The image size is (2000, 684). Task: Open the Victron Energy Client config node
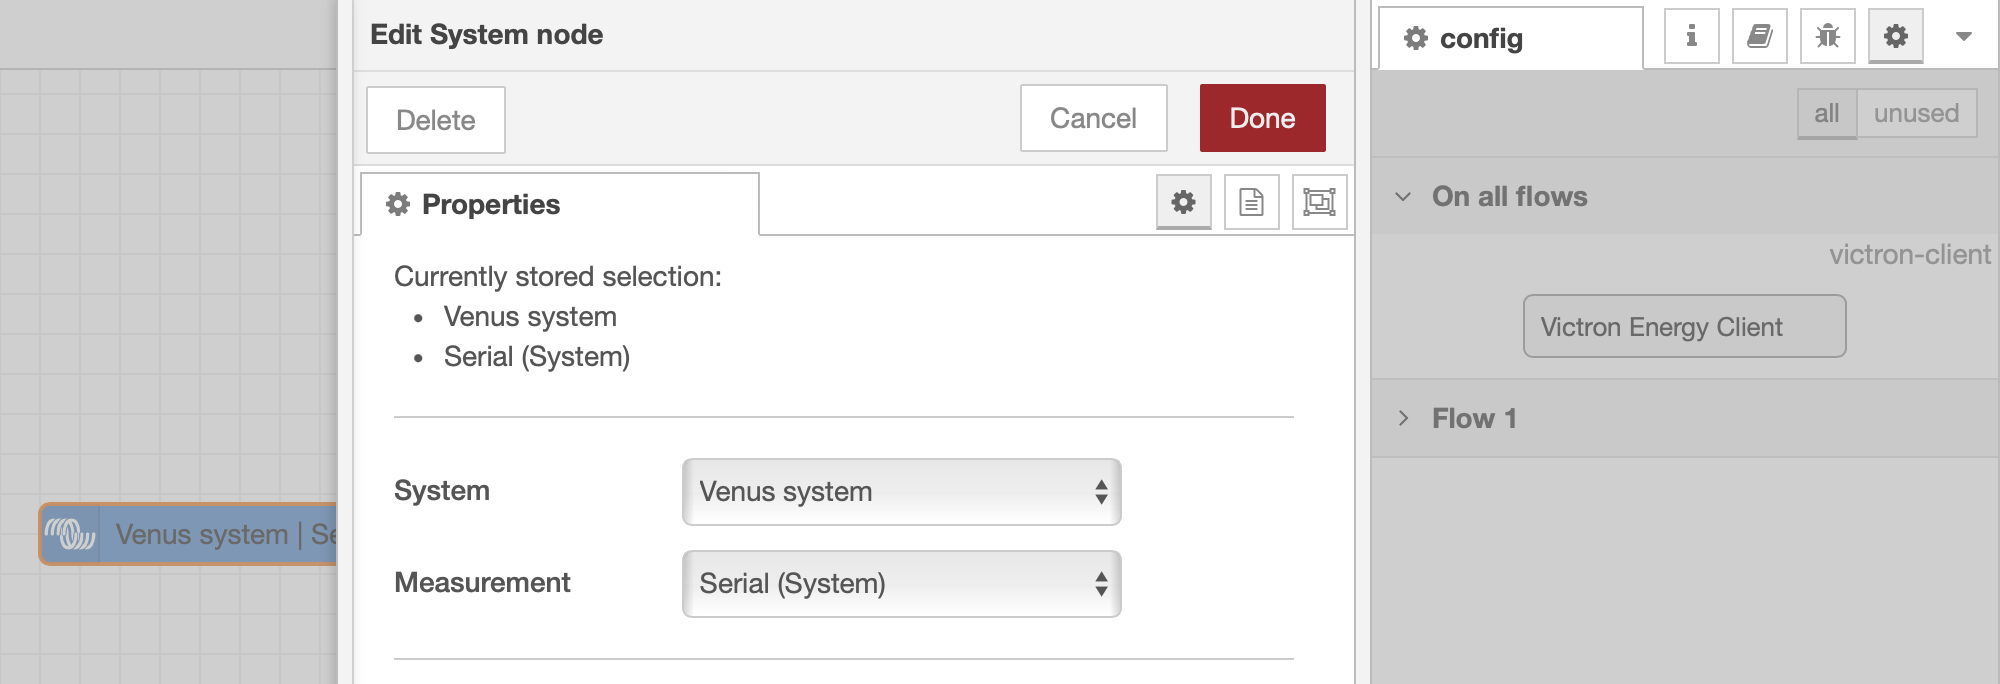pos(1684,326)
